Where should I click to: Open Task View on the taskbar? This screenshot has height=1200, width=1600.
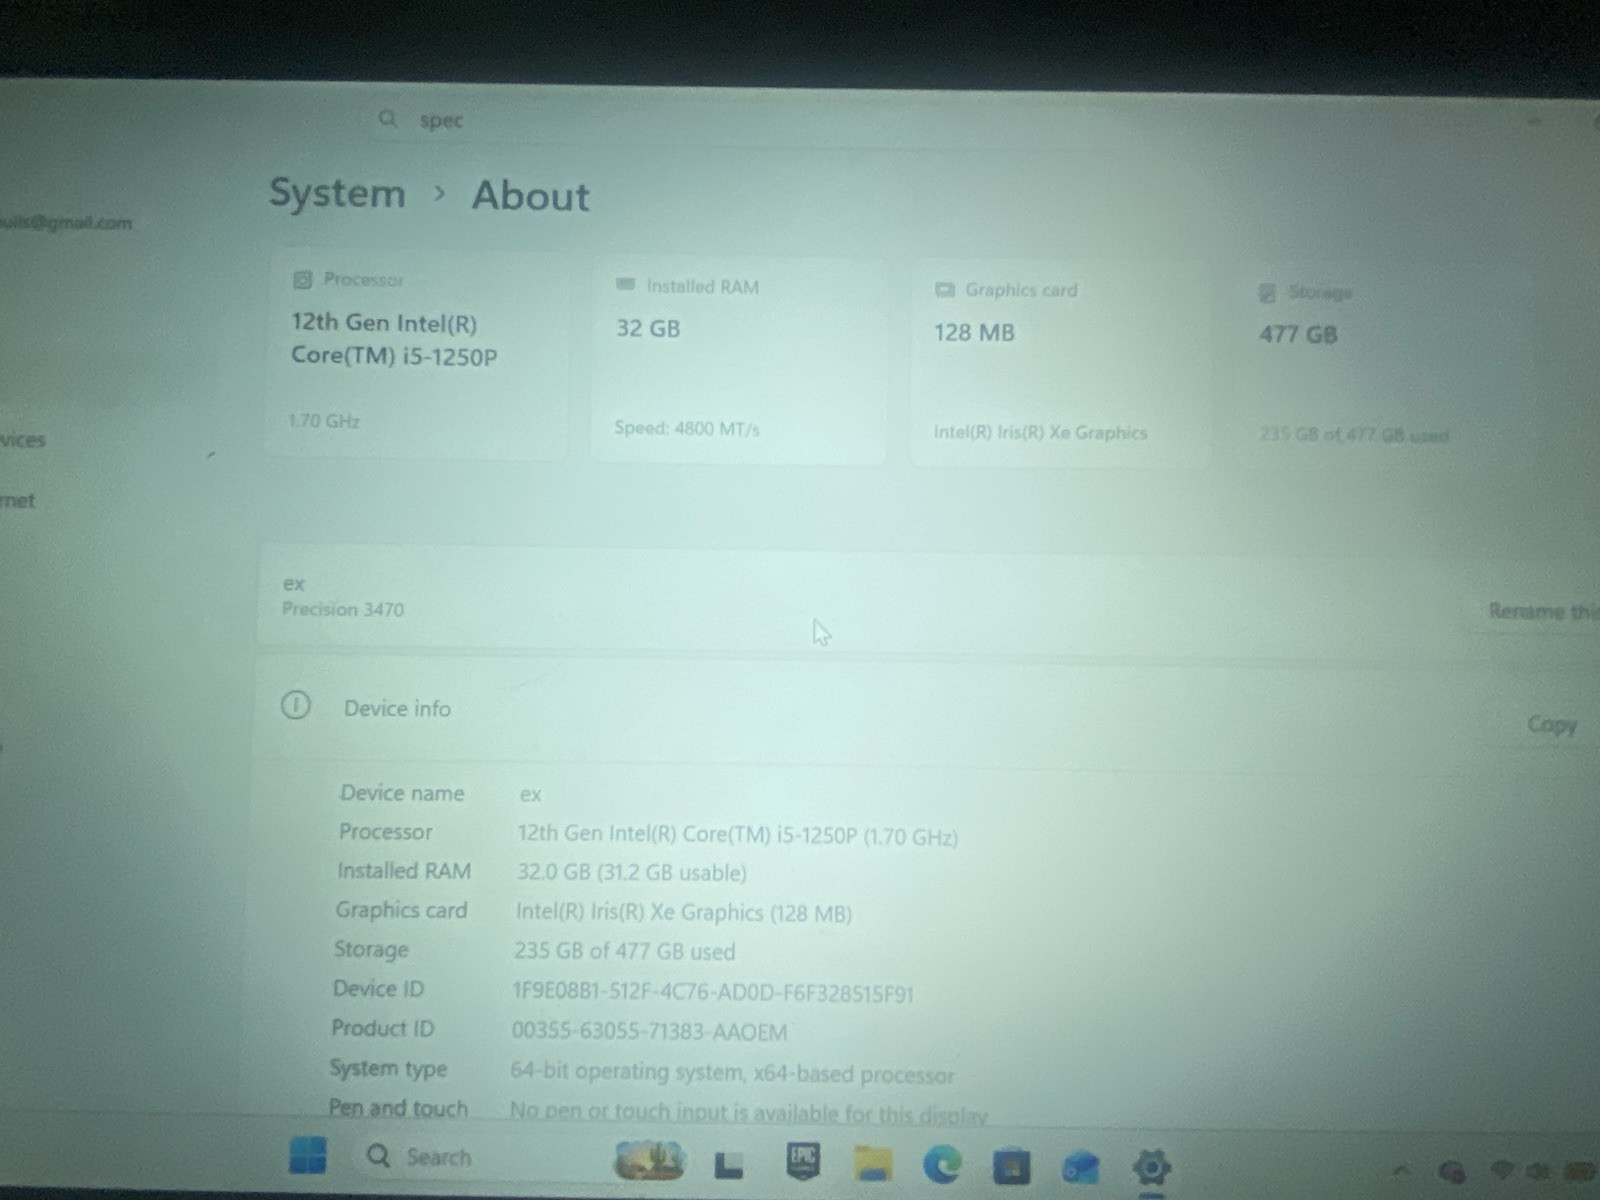click(729, 1164)
